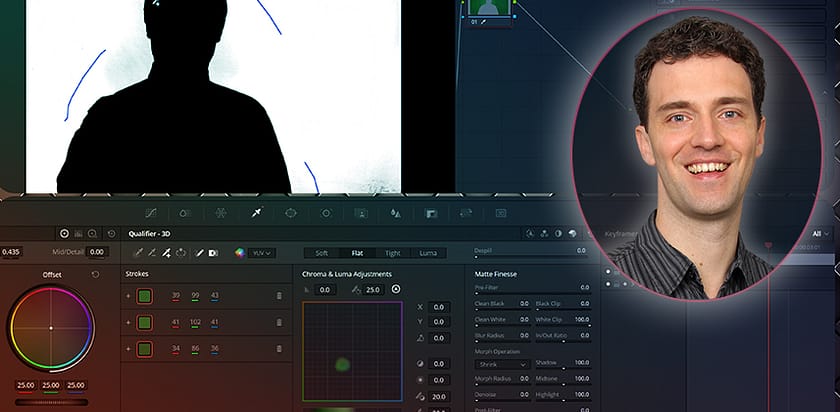The image size is (840, 412).
Task: Switch primaries to color bars mode icon
Action: (x=79, y=234)
